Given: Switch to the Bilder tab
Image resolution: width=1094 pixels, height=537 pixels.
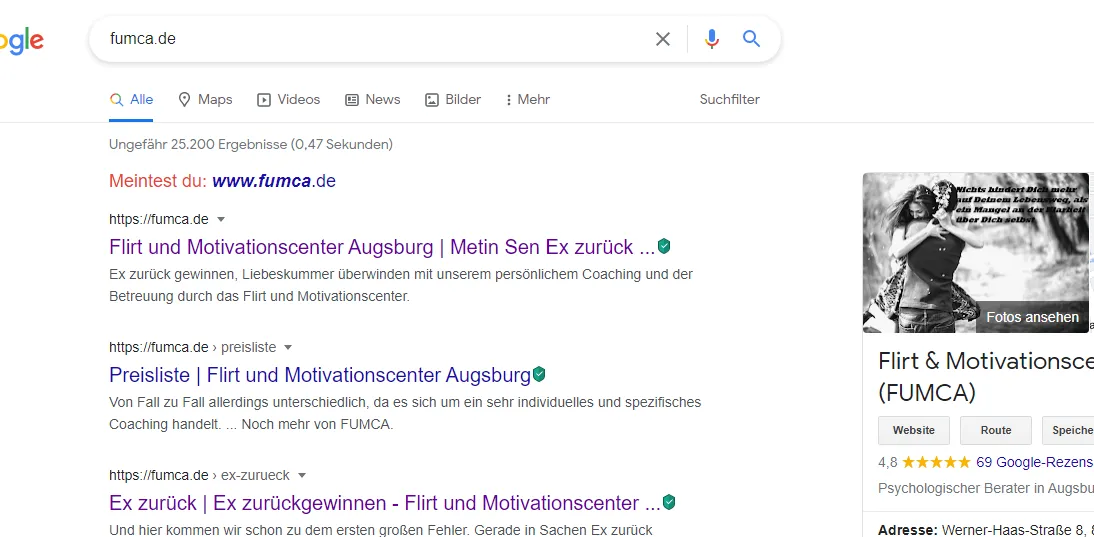Looking at the screenshot, I should [453, 100].
